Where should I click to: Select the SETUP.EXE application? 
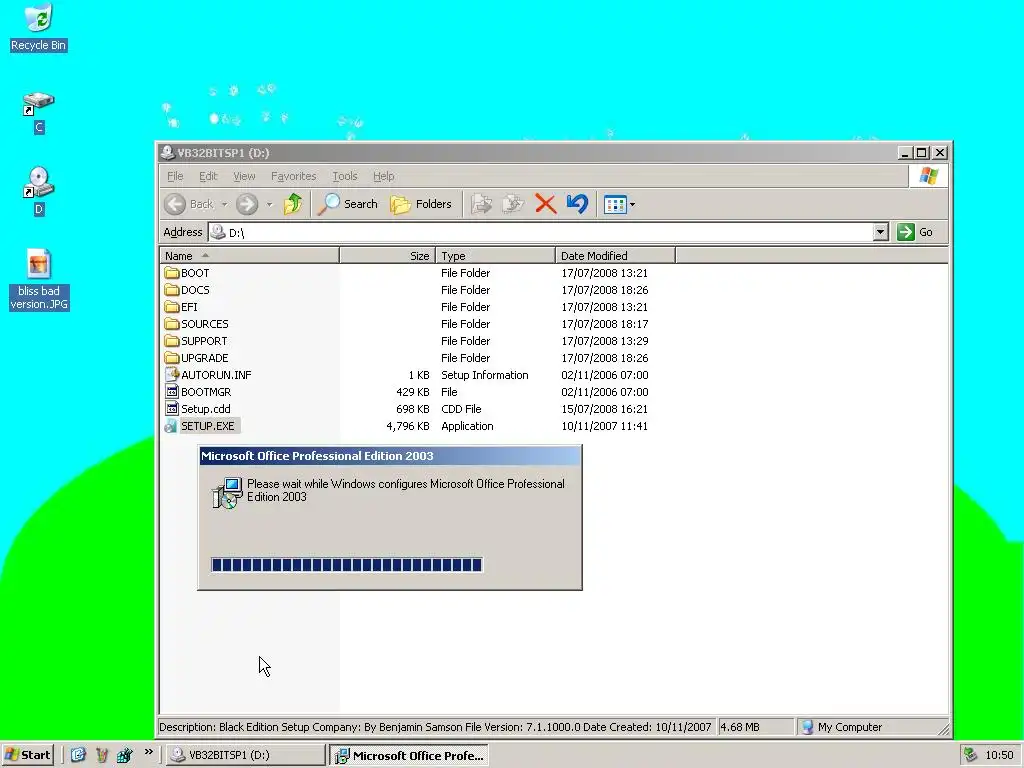(201, 426)
